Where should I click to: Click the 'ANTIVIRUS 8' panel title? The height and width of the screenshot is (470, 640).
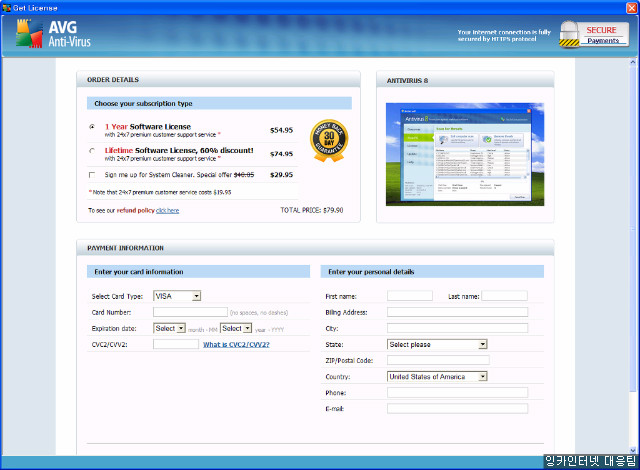click(x=407, y=81)
